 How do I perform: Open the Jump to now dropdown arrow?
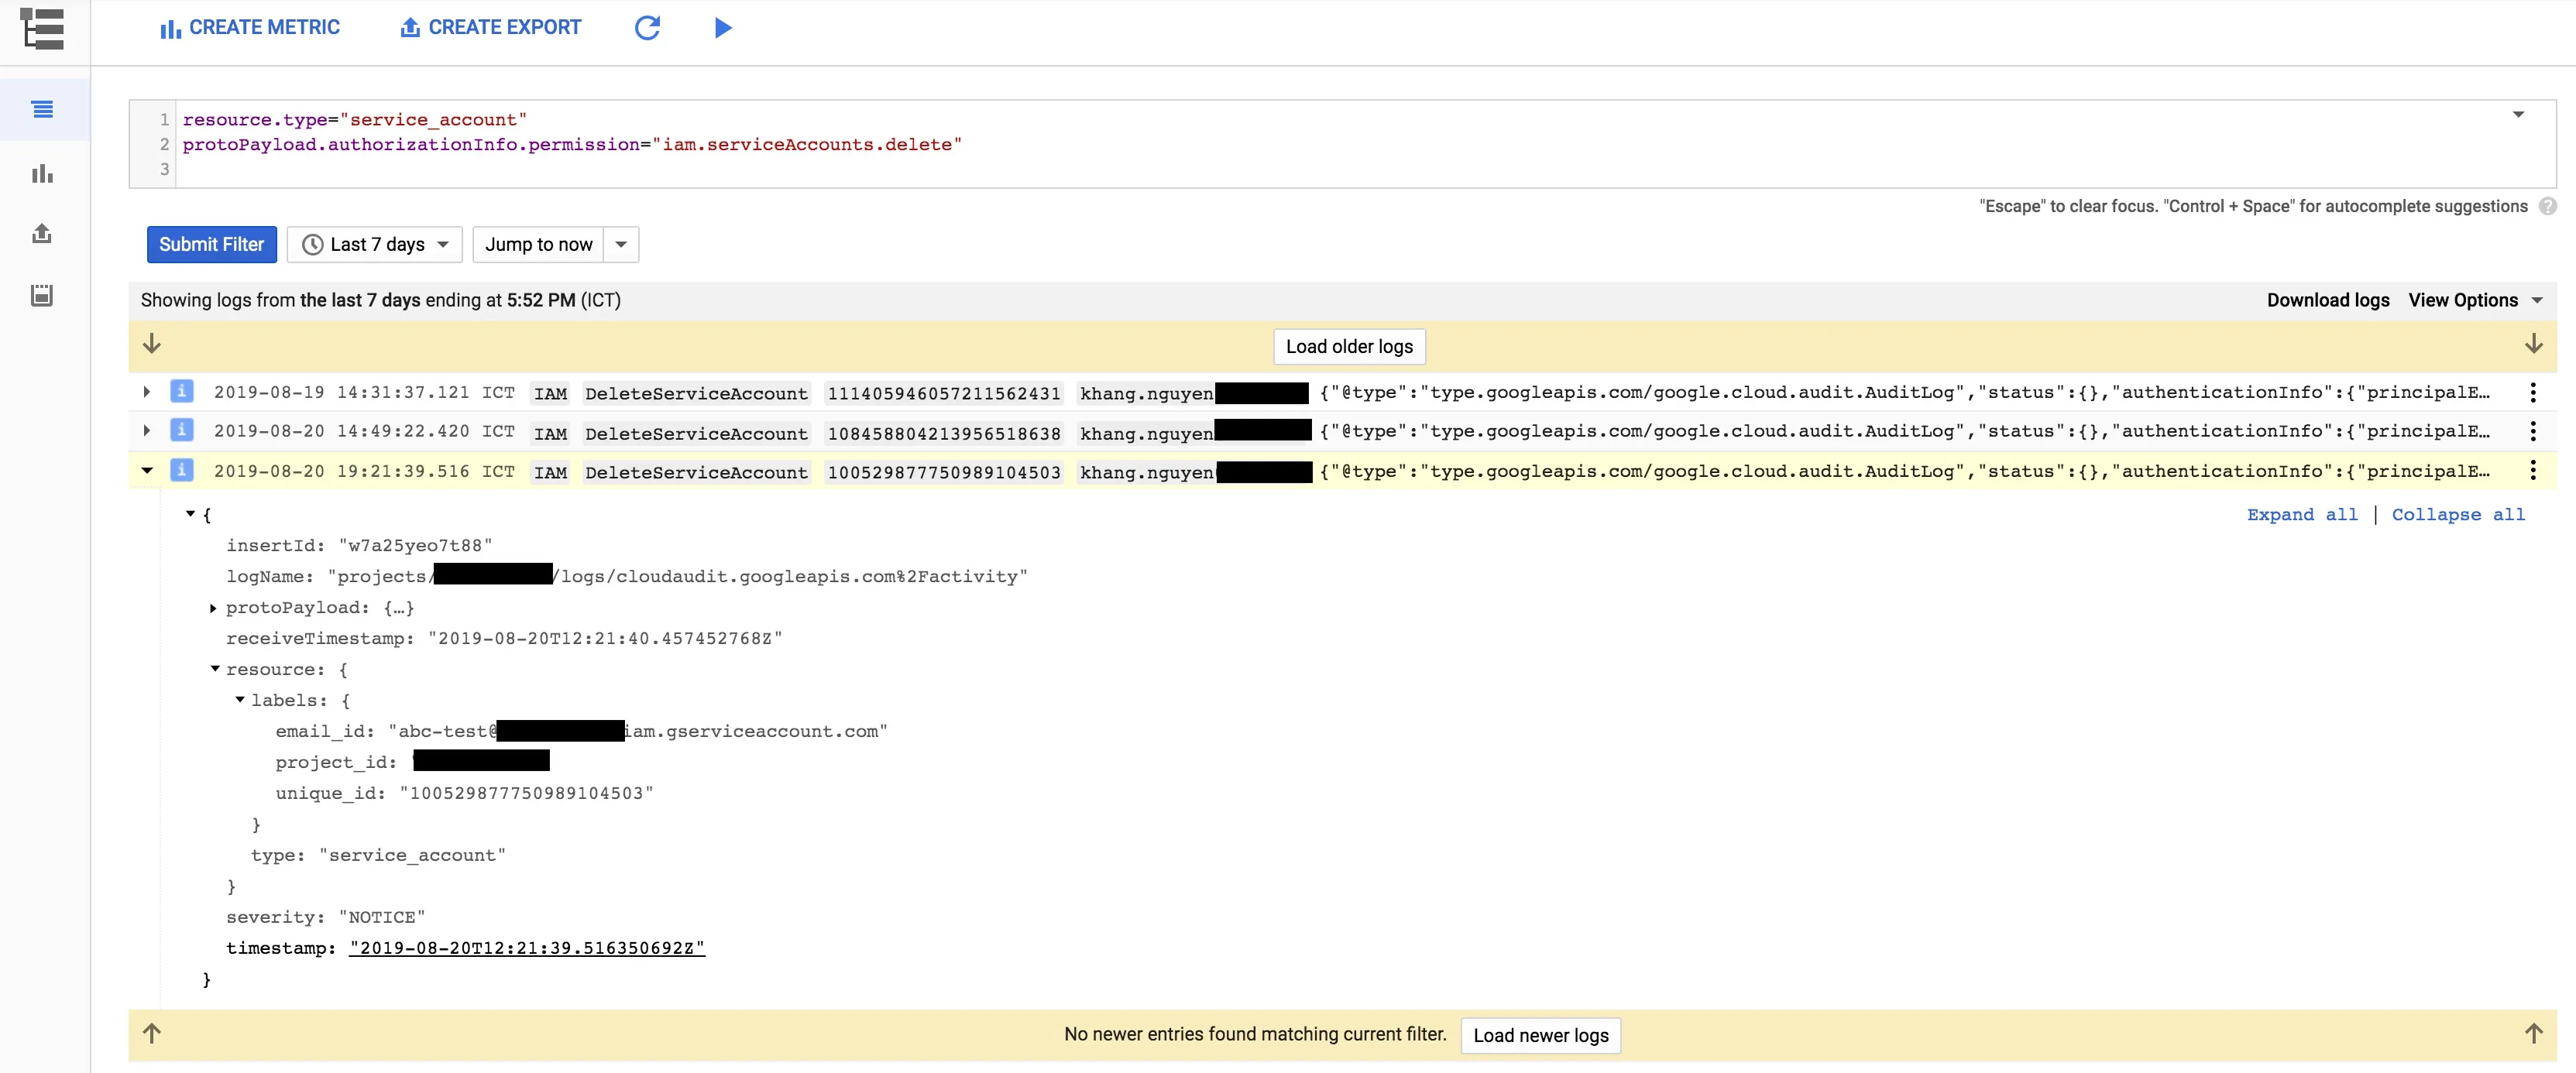point(621,245)
